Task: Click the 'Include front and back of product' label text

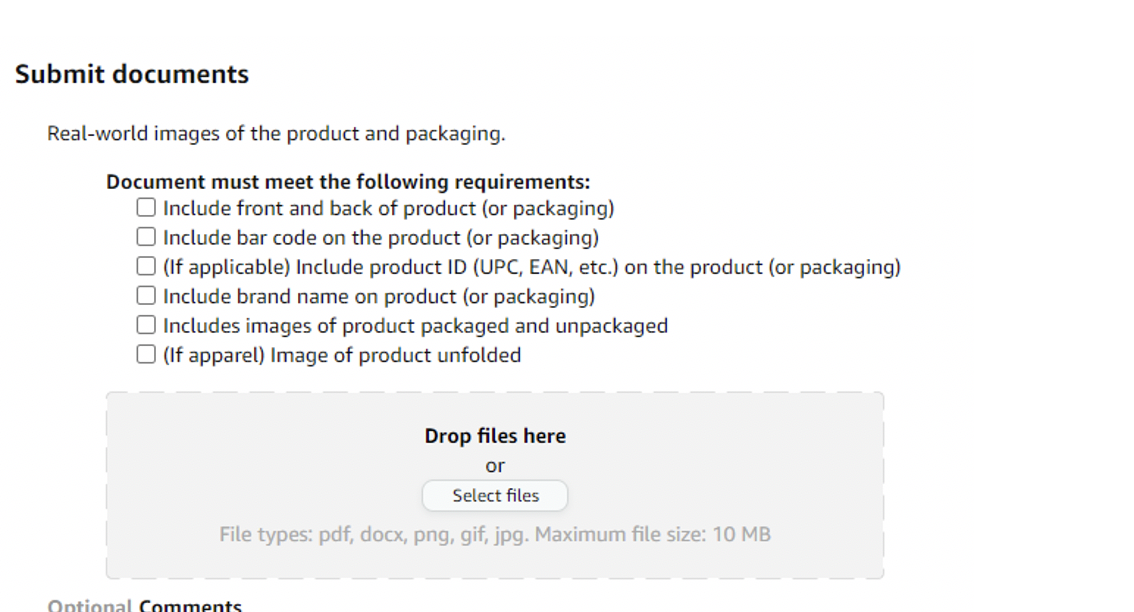Action: point(388,209)
